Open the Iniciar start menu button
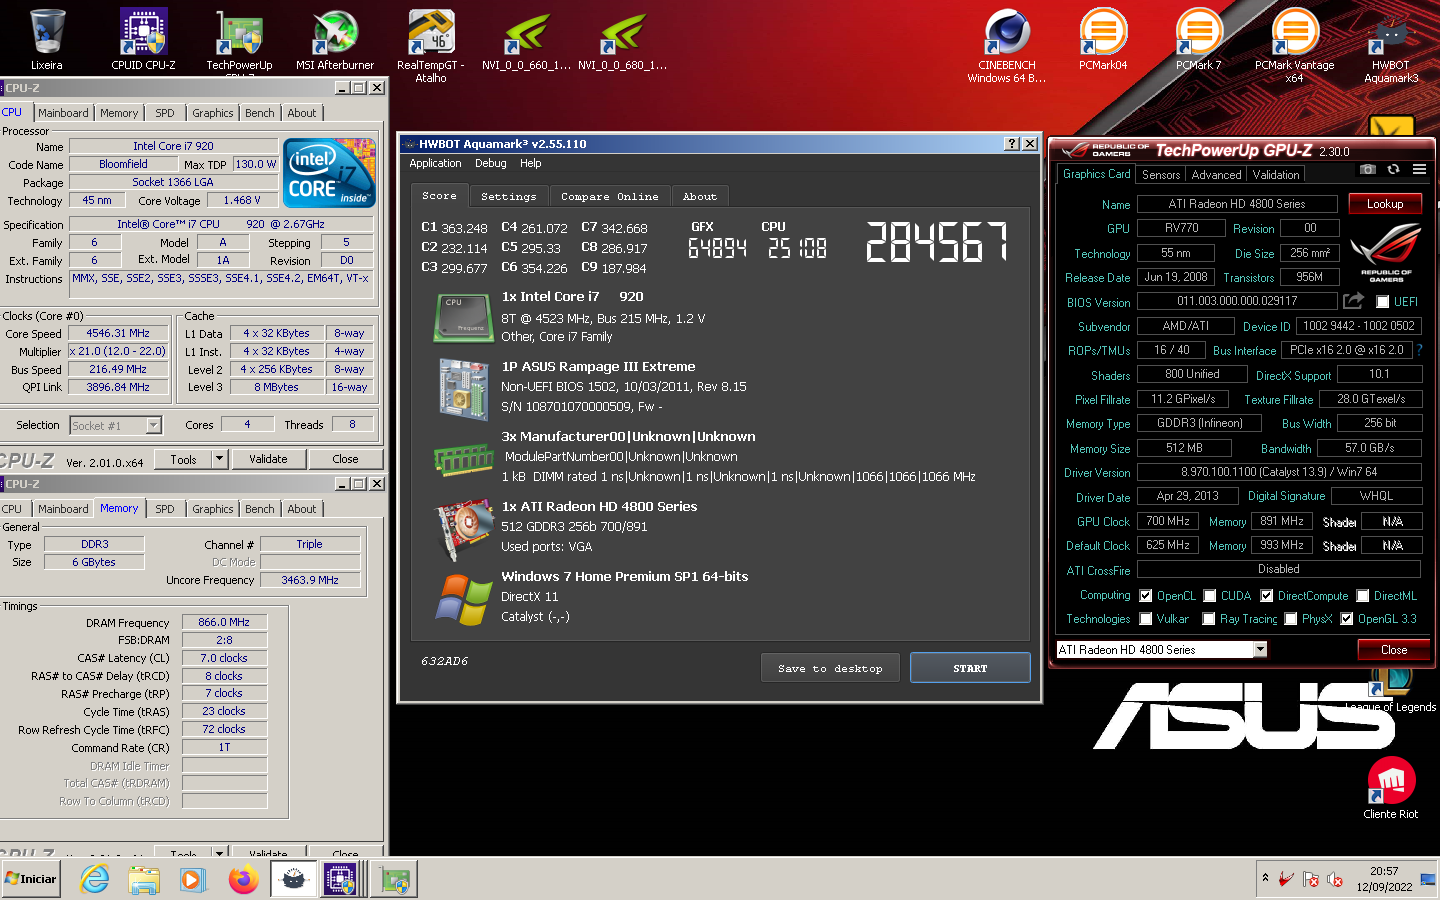The width and height of the screenshot is (1440, 900). point(32,879)
